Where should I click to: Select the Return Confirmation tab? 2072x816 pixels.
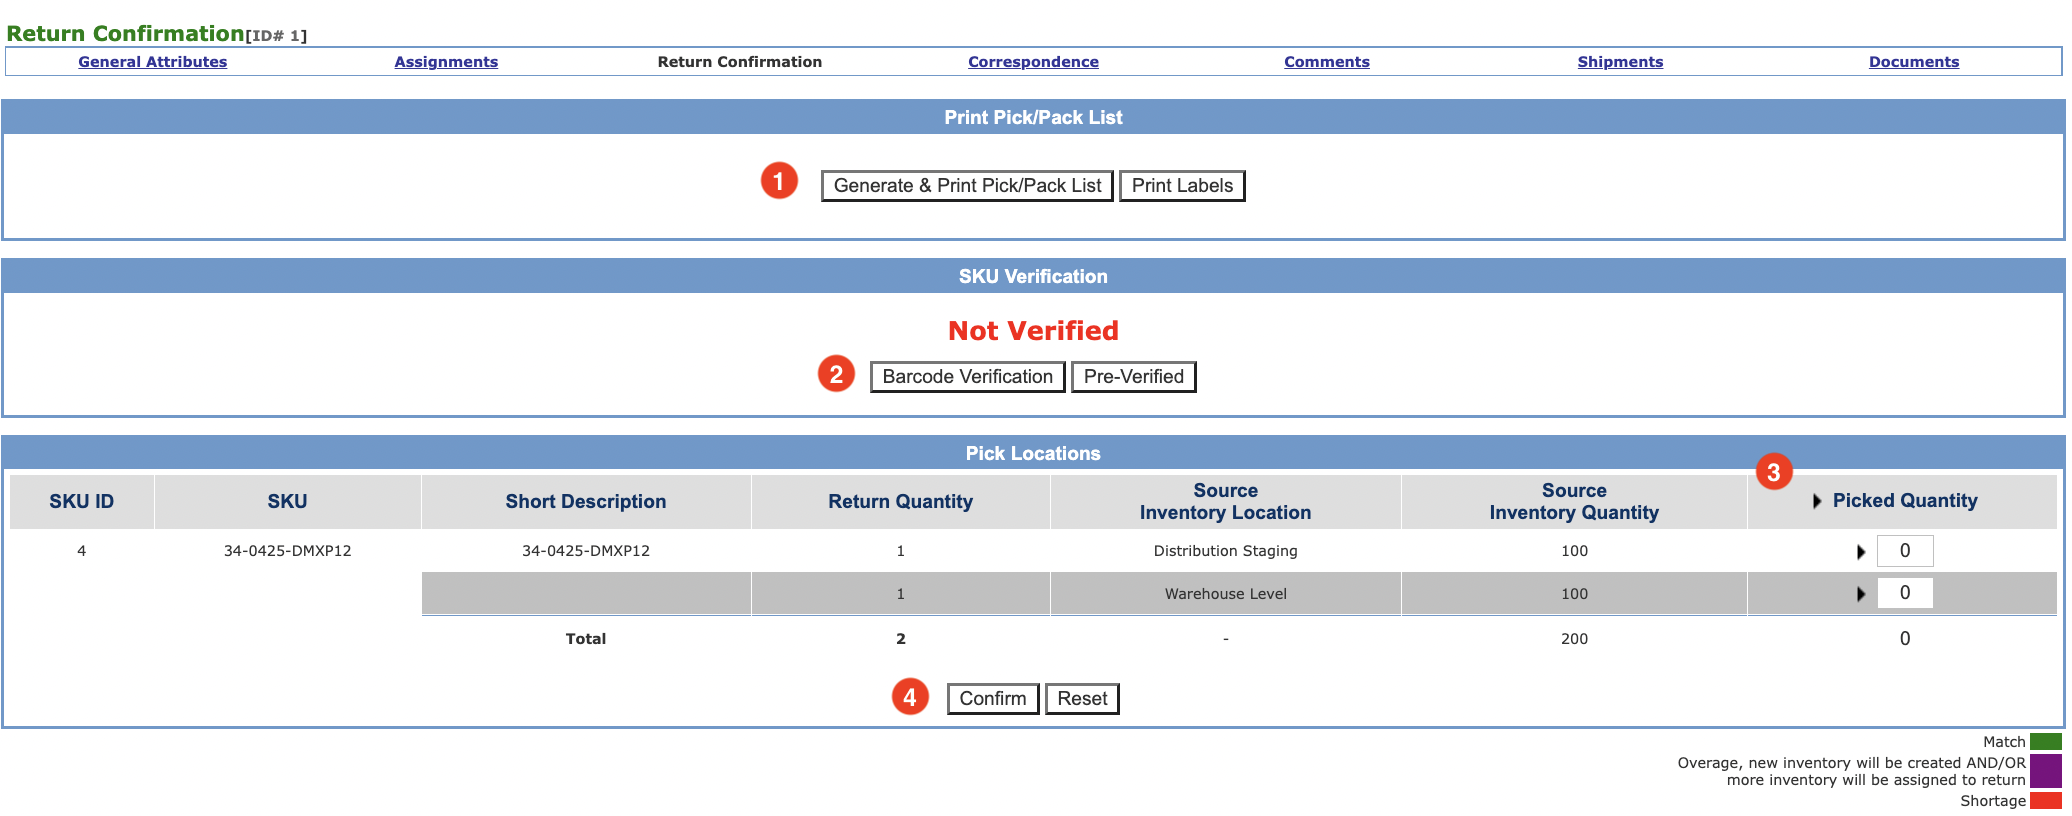point(740,62)
